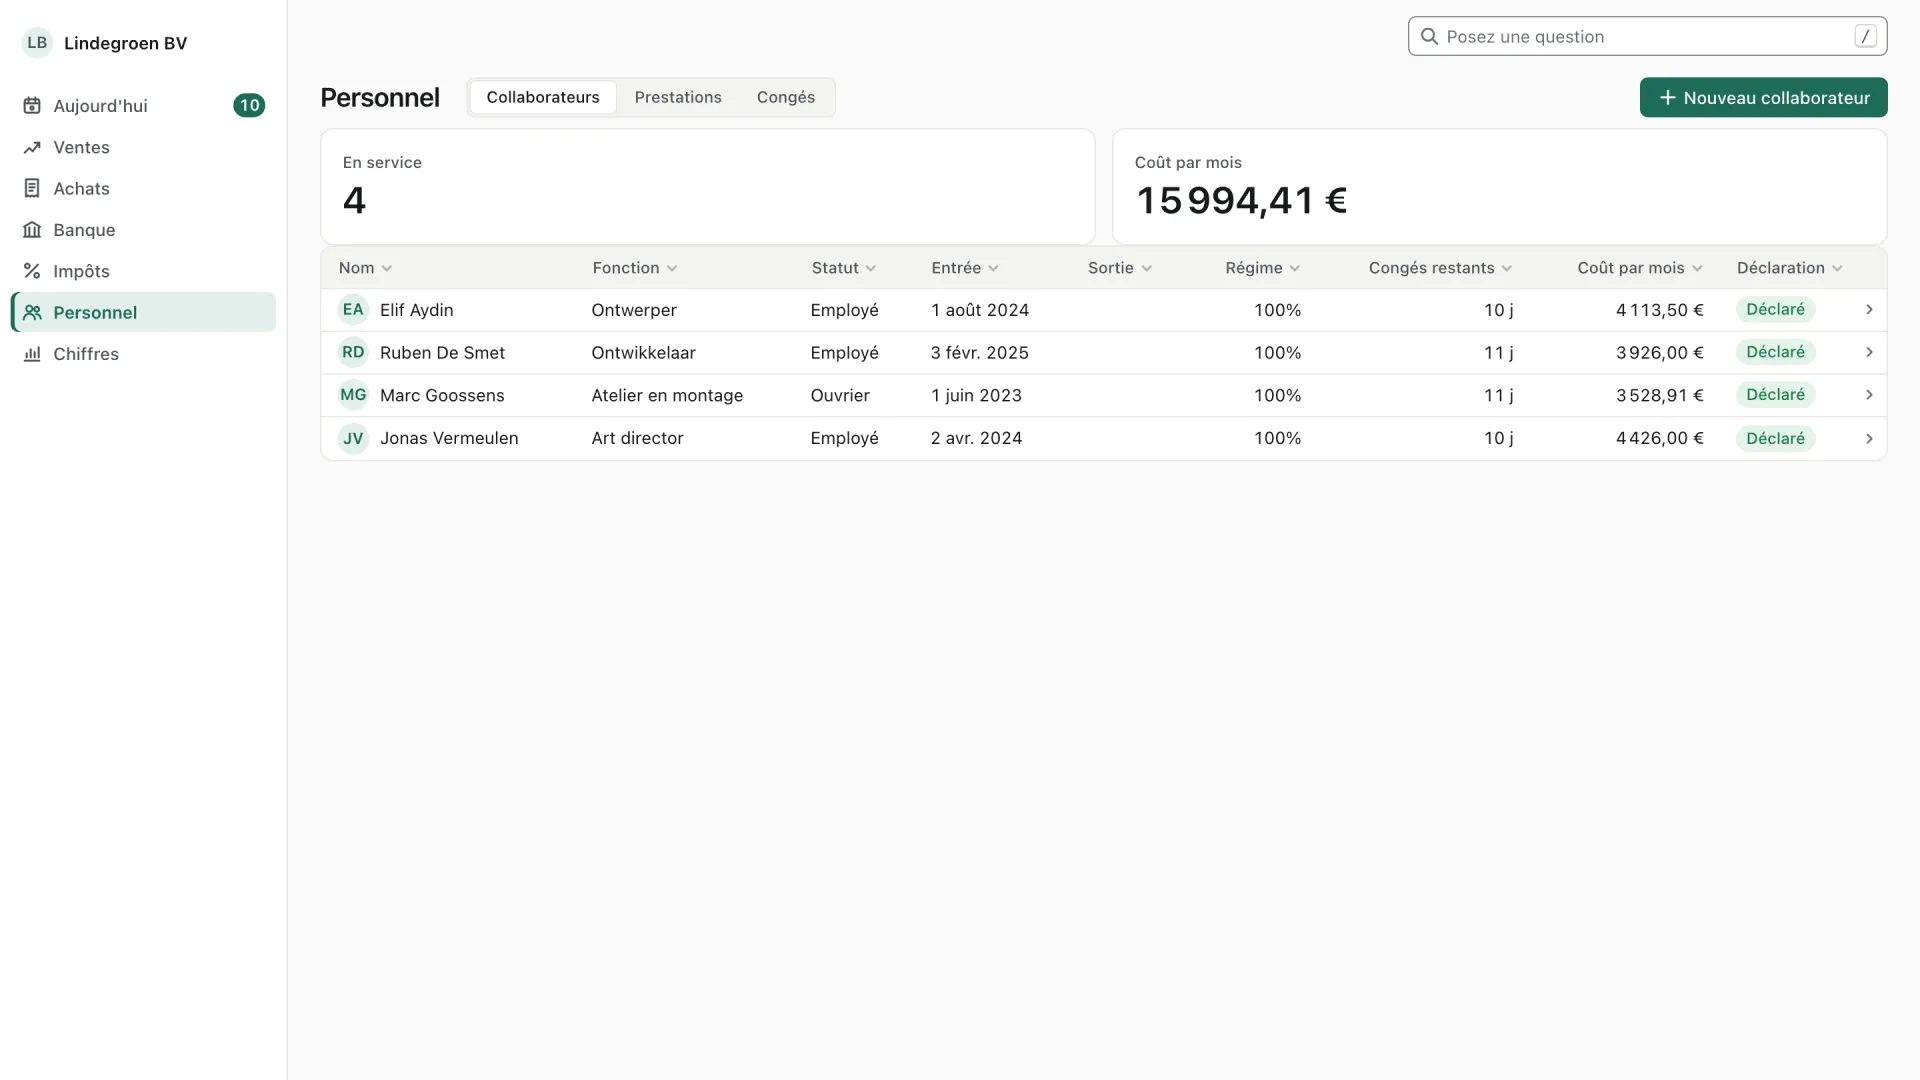
Task: Open Elif Aydin row chevron
Action: pos(1869,310)
